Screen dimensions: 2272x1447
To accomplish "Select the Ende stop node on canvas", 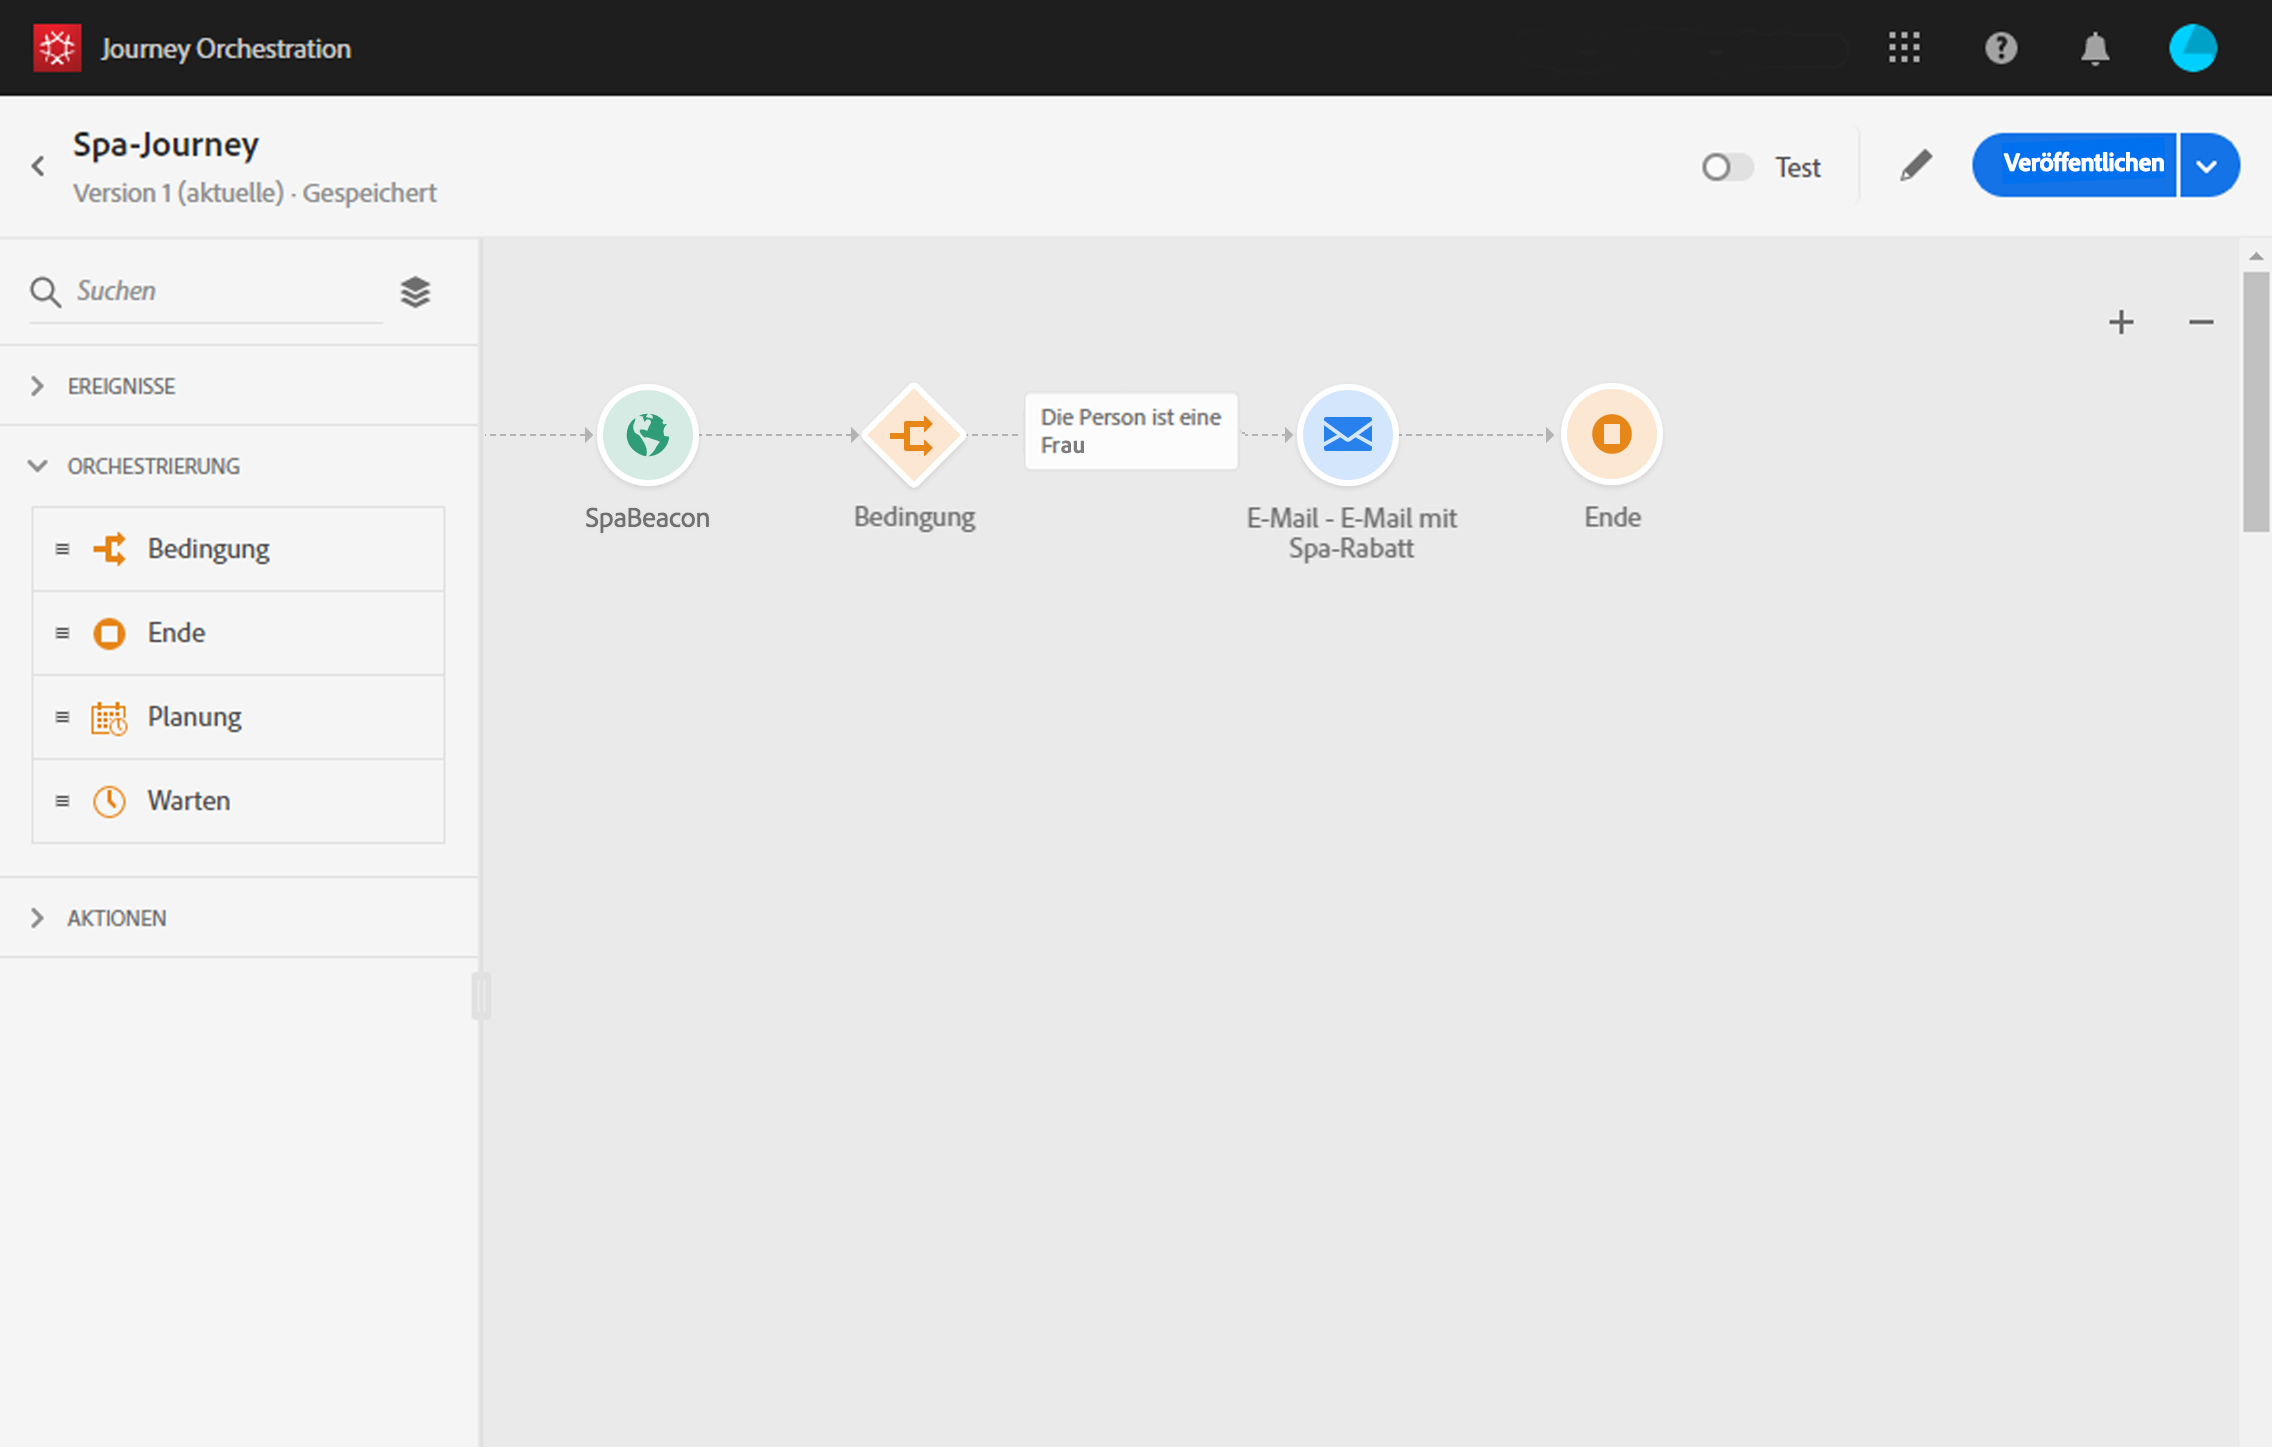I will click(1611, 435).
